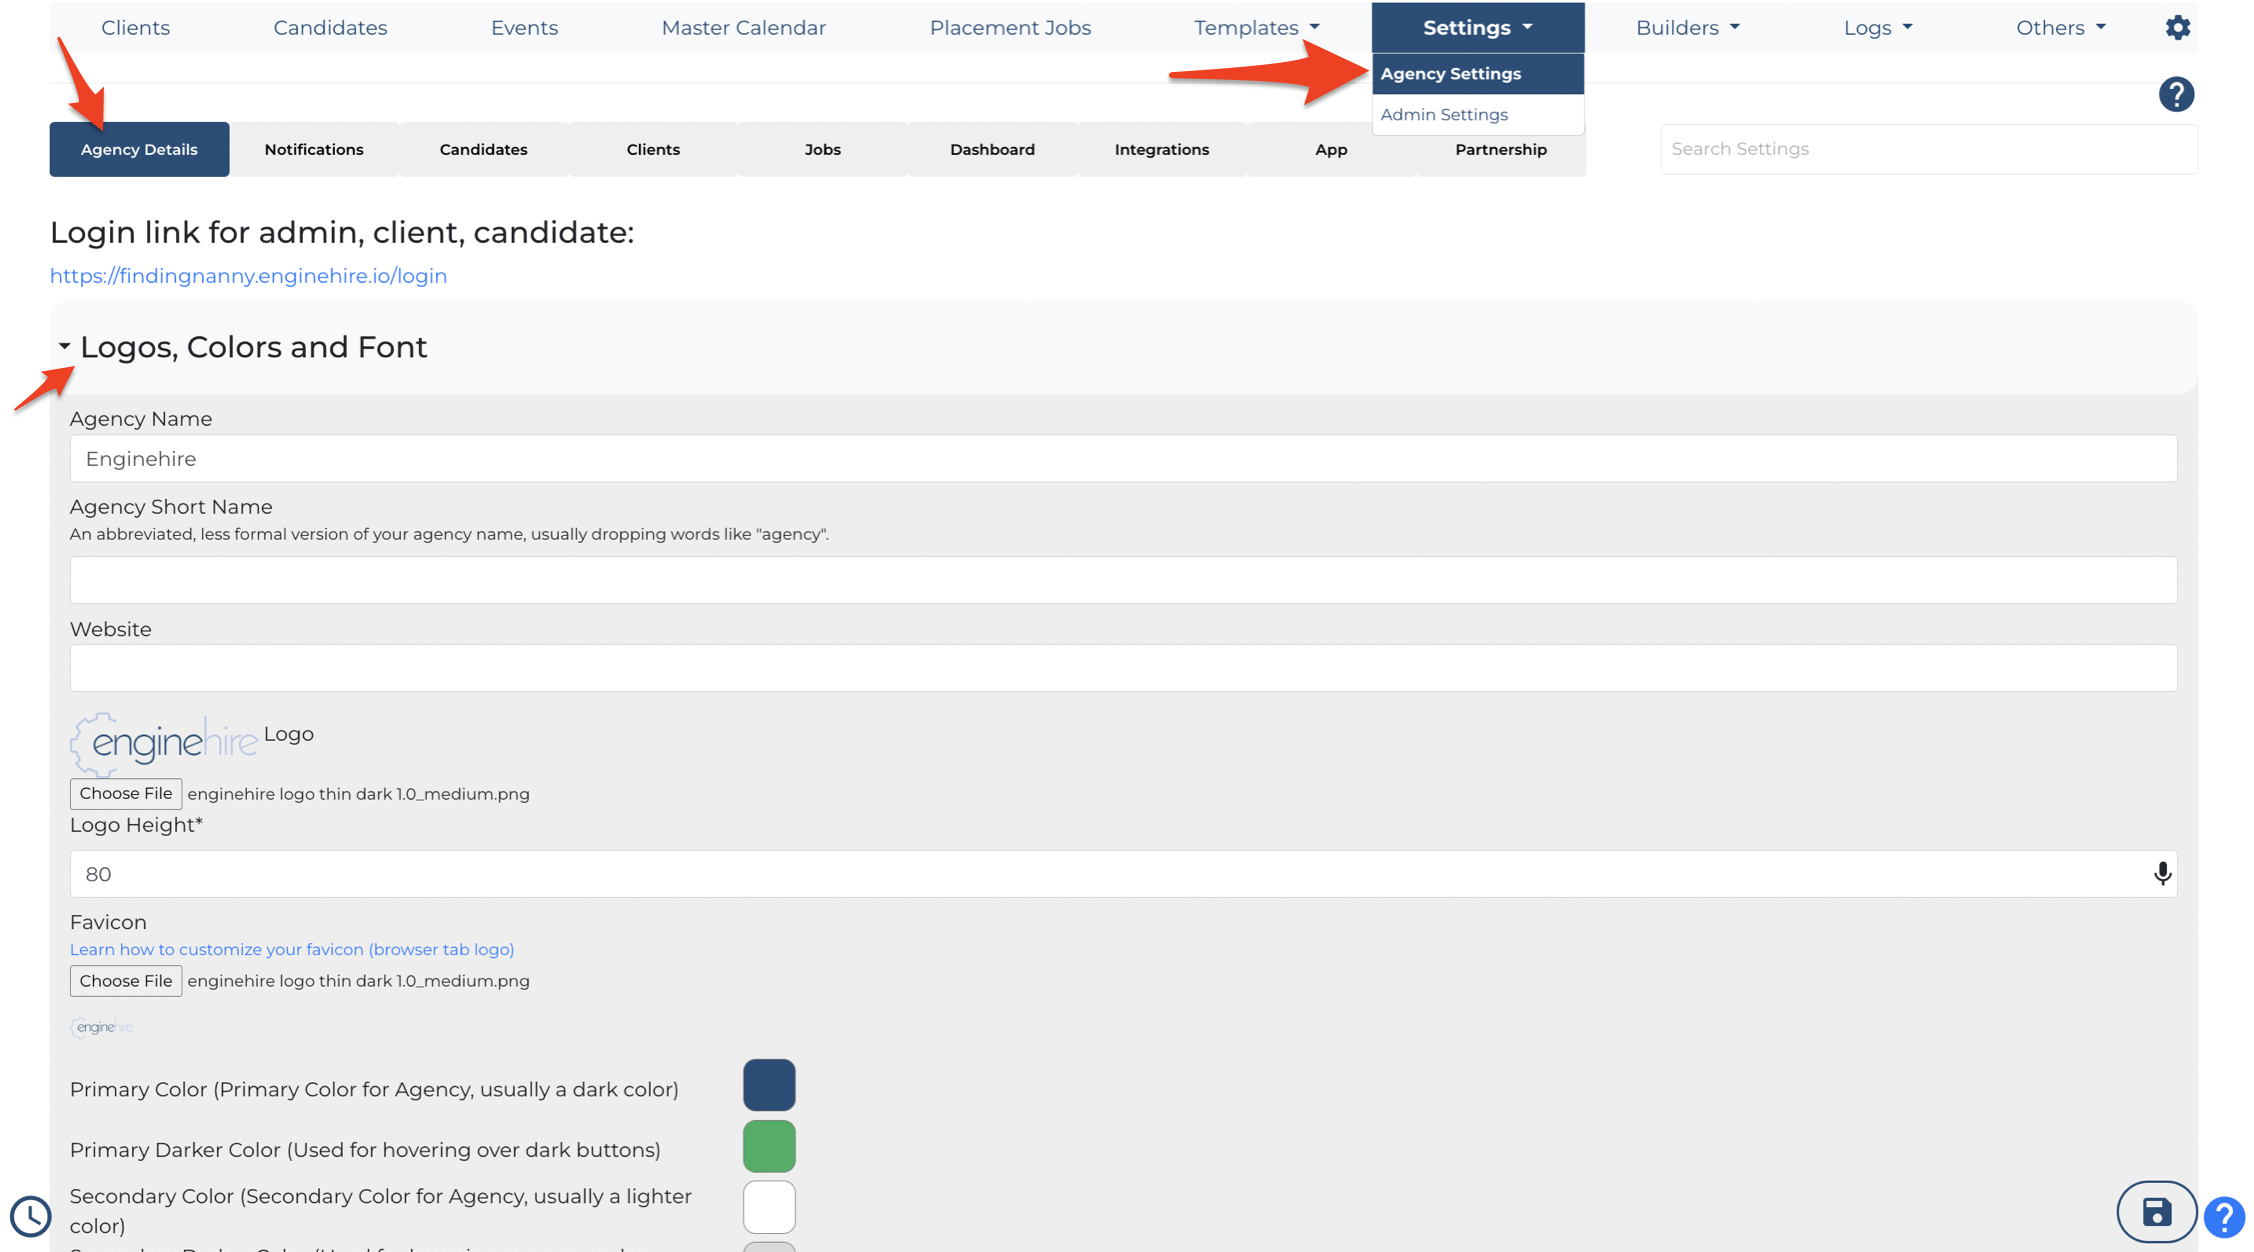Viewport: 2254px width, 1252px height.
Task: Click the microphone icon in Logo Height field
Action: pyautogui.click(x=2162, y=873)
